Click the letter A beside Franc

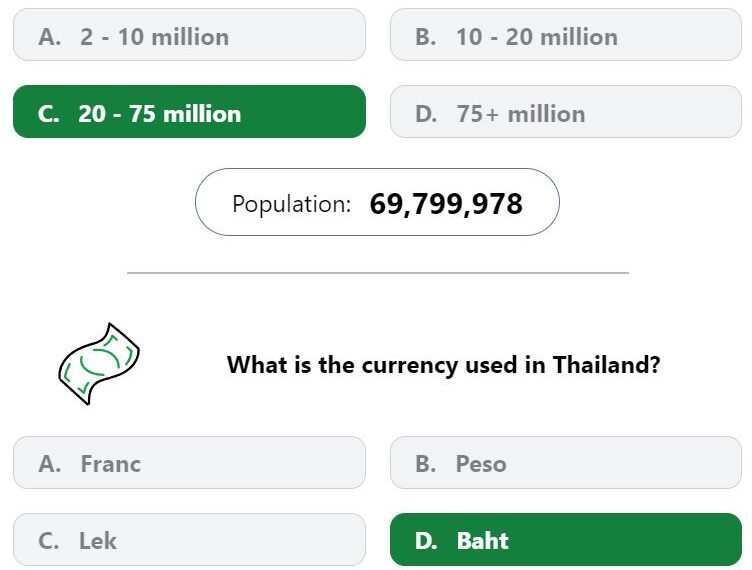(48, 464)
